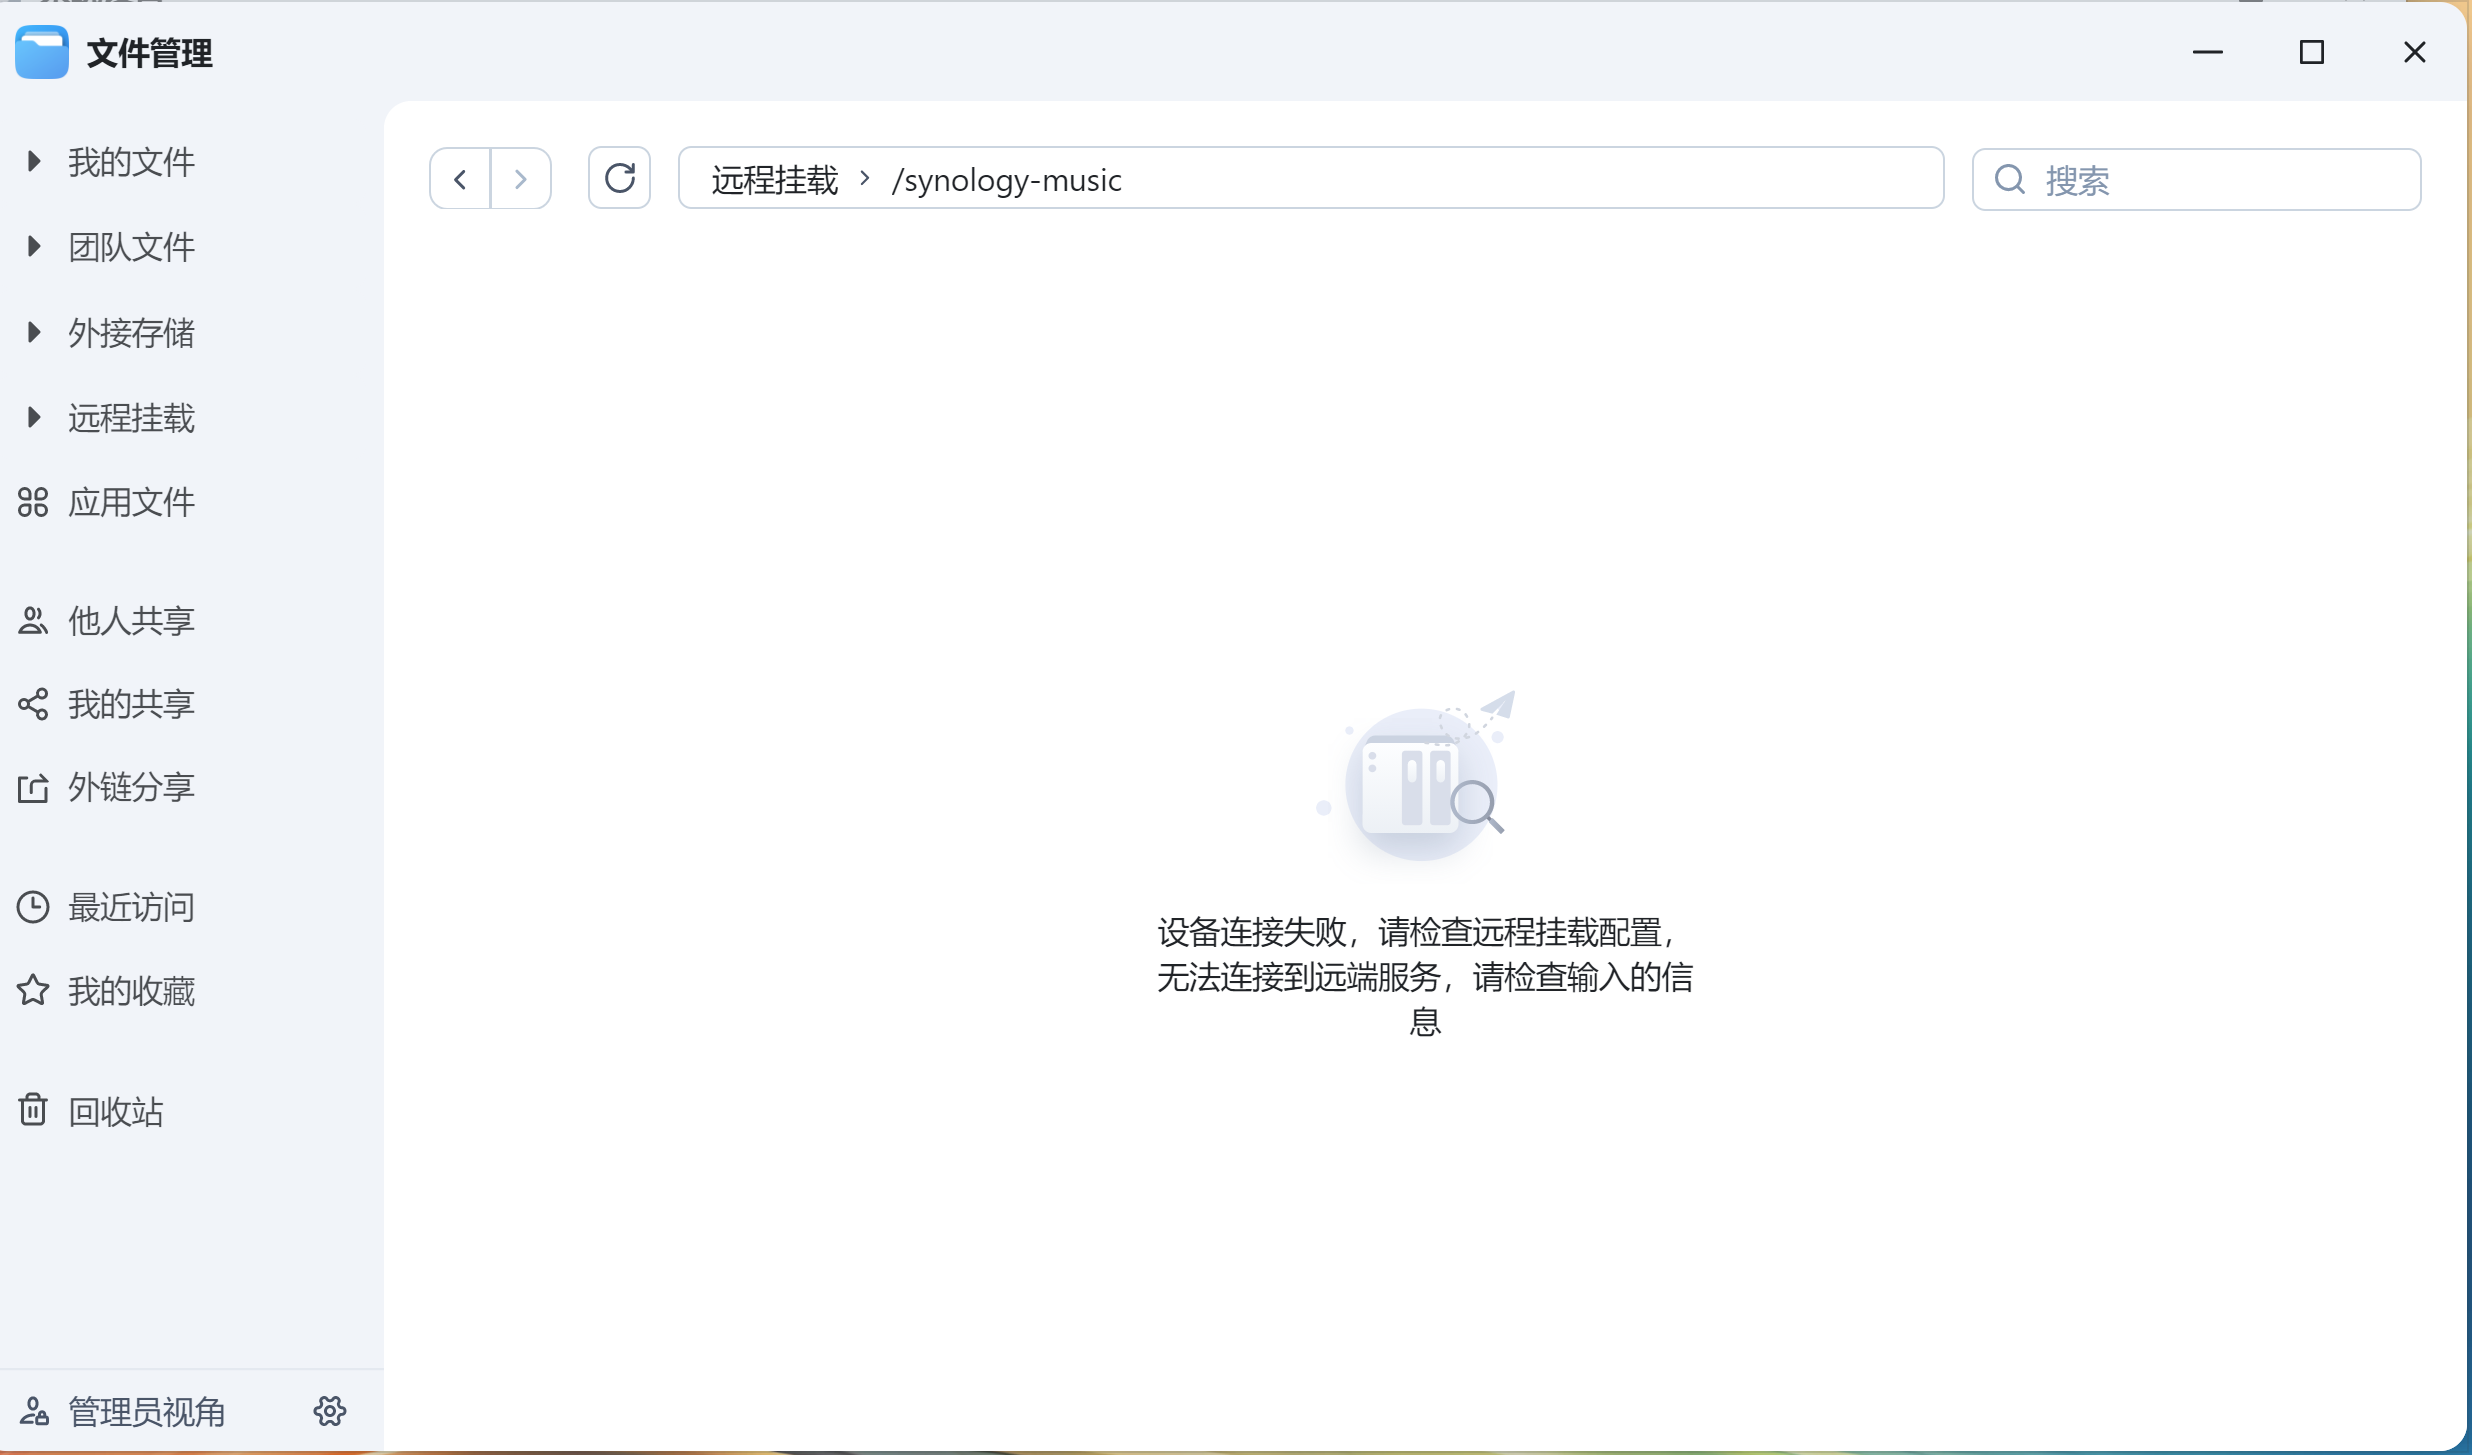2472x1455 pixels.
Task: Expand the 团队文件 tree arrow
Action: (x=33, y=246)
